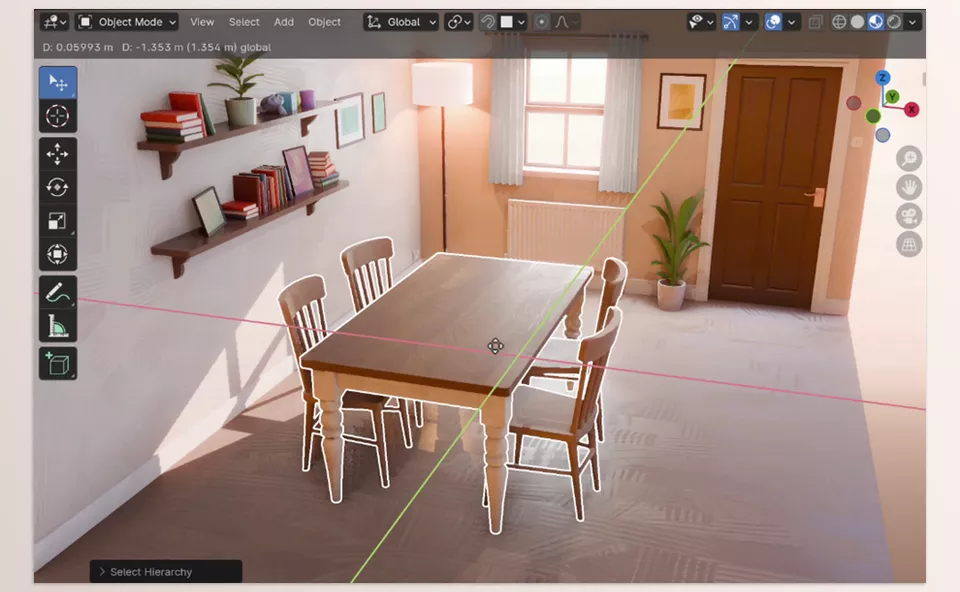Activate the Measure tool
960x592 pixels.
click(x=57, y=323)
